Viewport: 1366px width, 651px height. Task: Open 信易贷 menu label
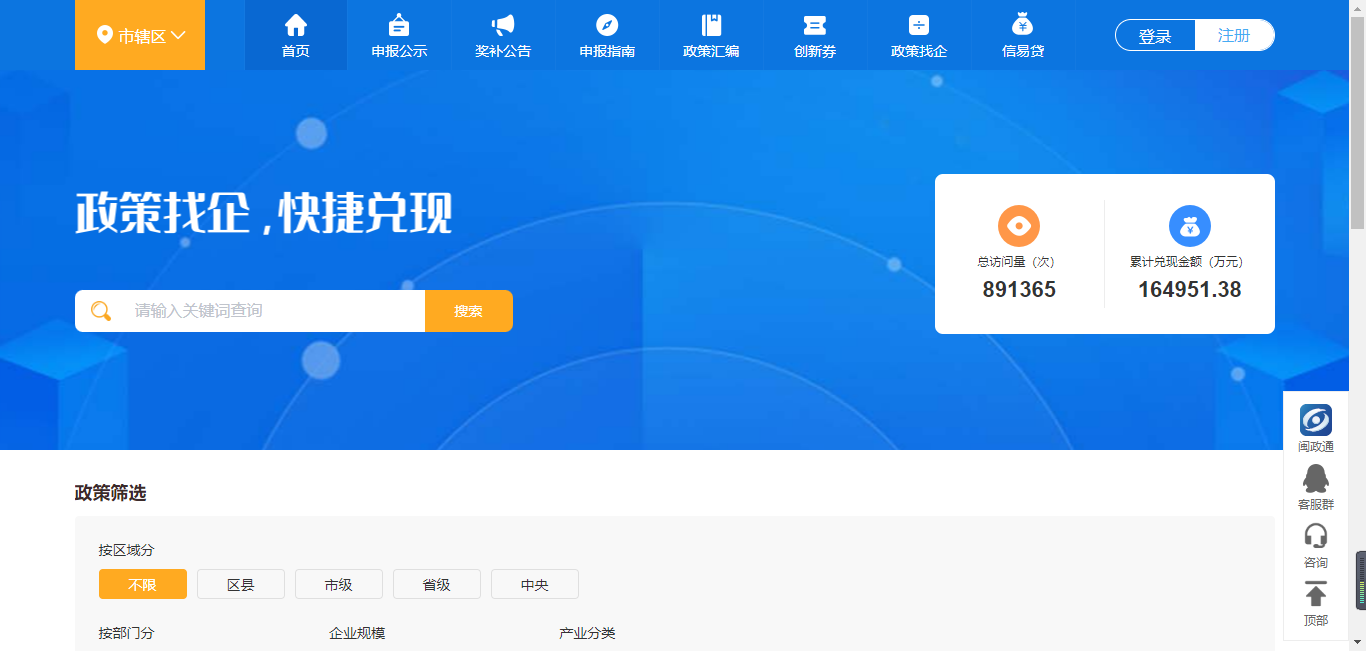[1023, 51]
